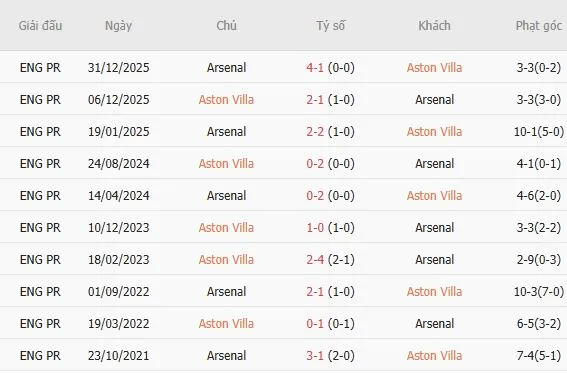Click Aston Villa home team on 10/12/2023

coord(226,227)
